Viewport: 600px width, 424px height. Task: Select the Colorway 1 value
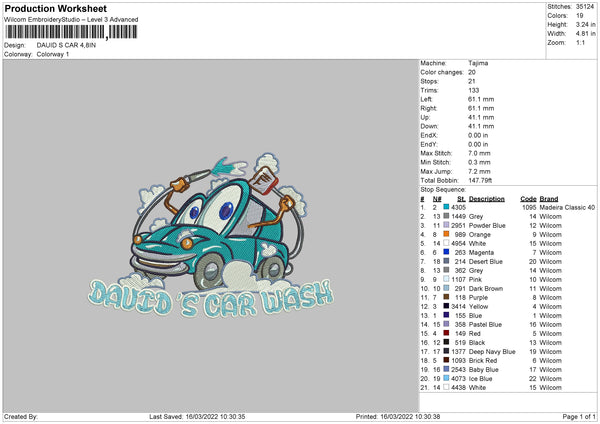[53, 54]
